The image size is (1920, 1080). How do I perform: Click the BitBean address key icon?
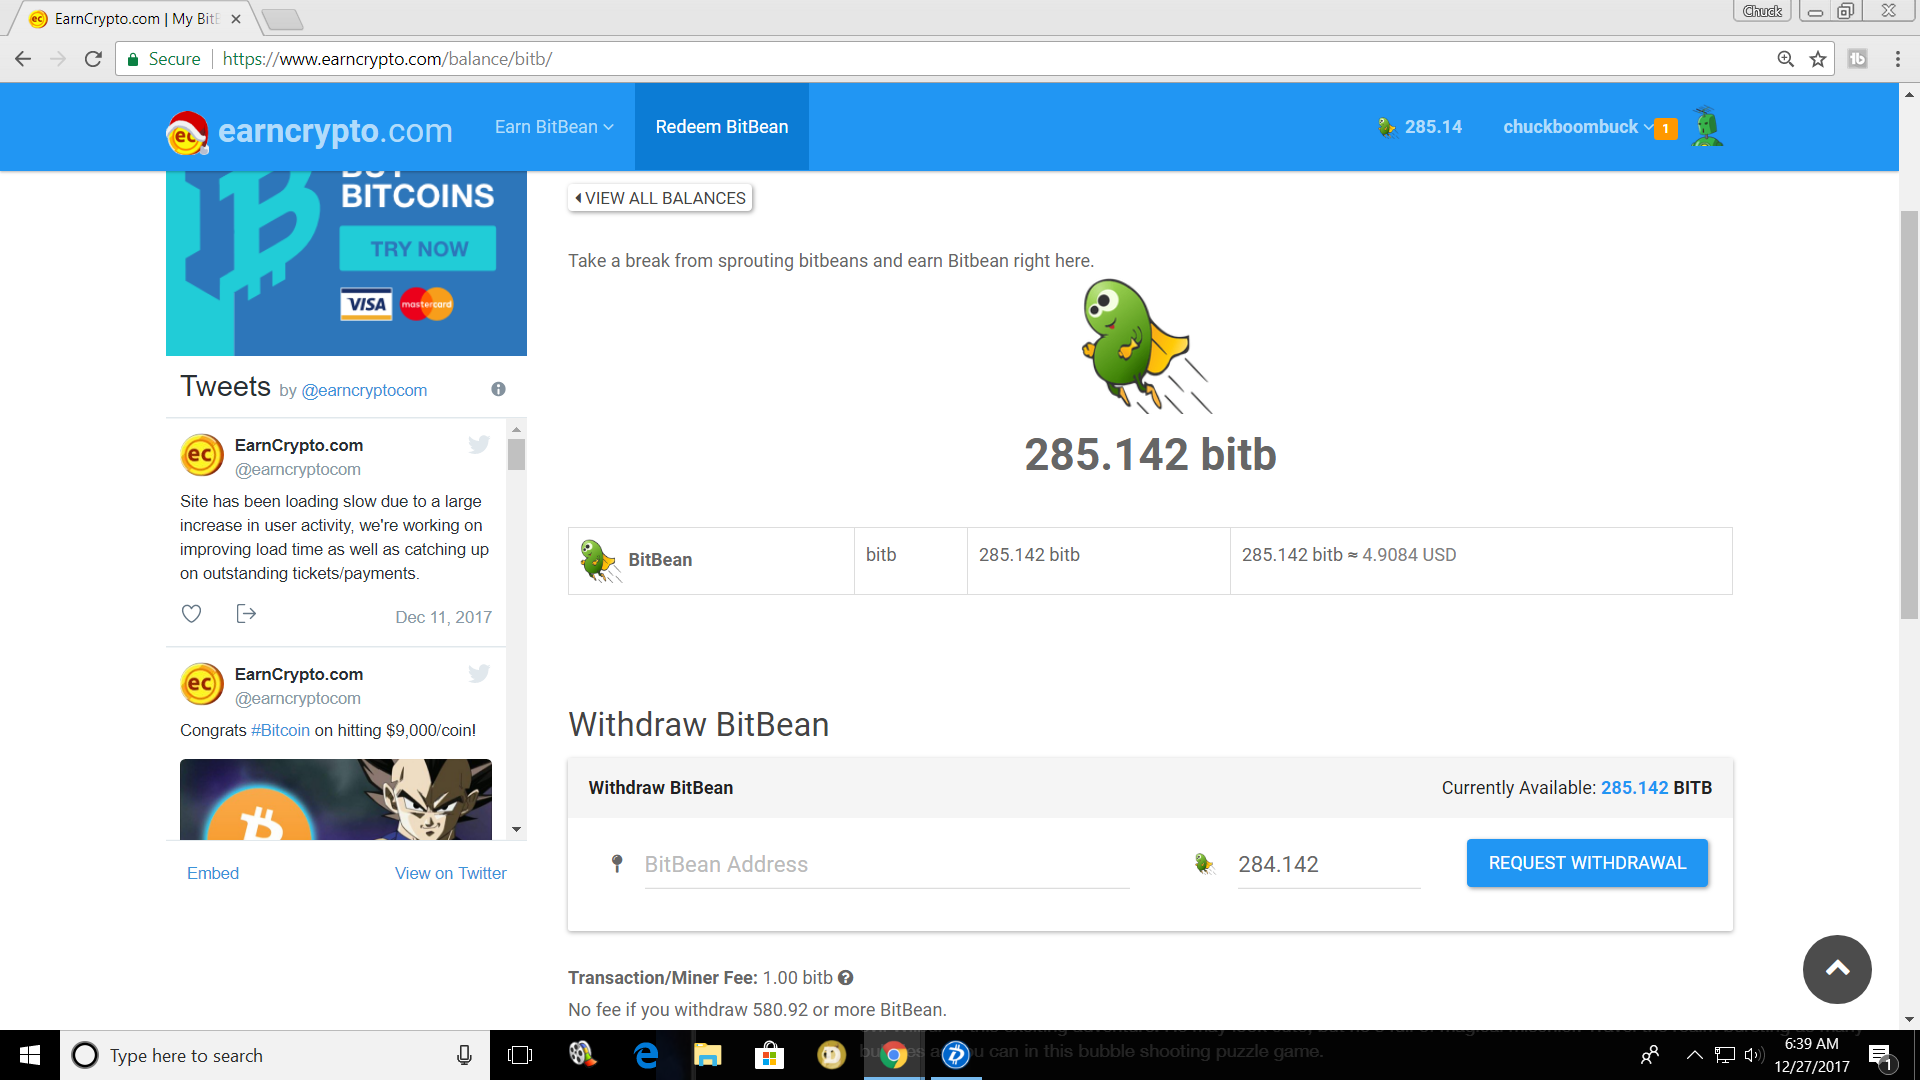click(616, 863)
